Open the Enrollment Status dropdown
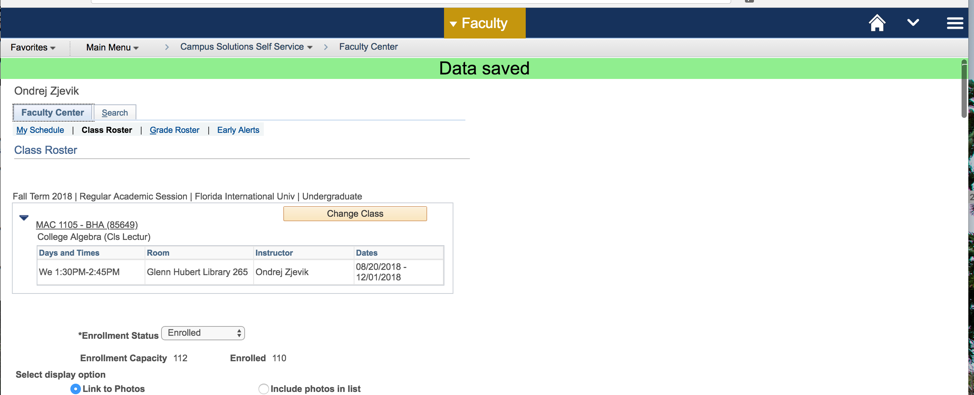This screenshot has width=974, height=395. pos(203,334)
